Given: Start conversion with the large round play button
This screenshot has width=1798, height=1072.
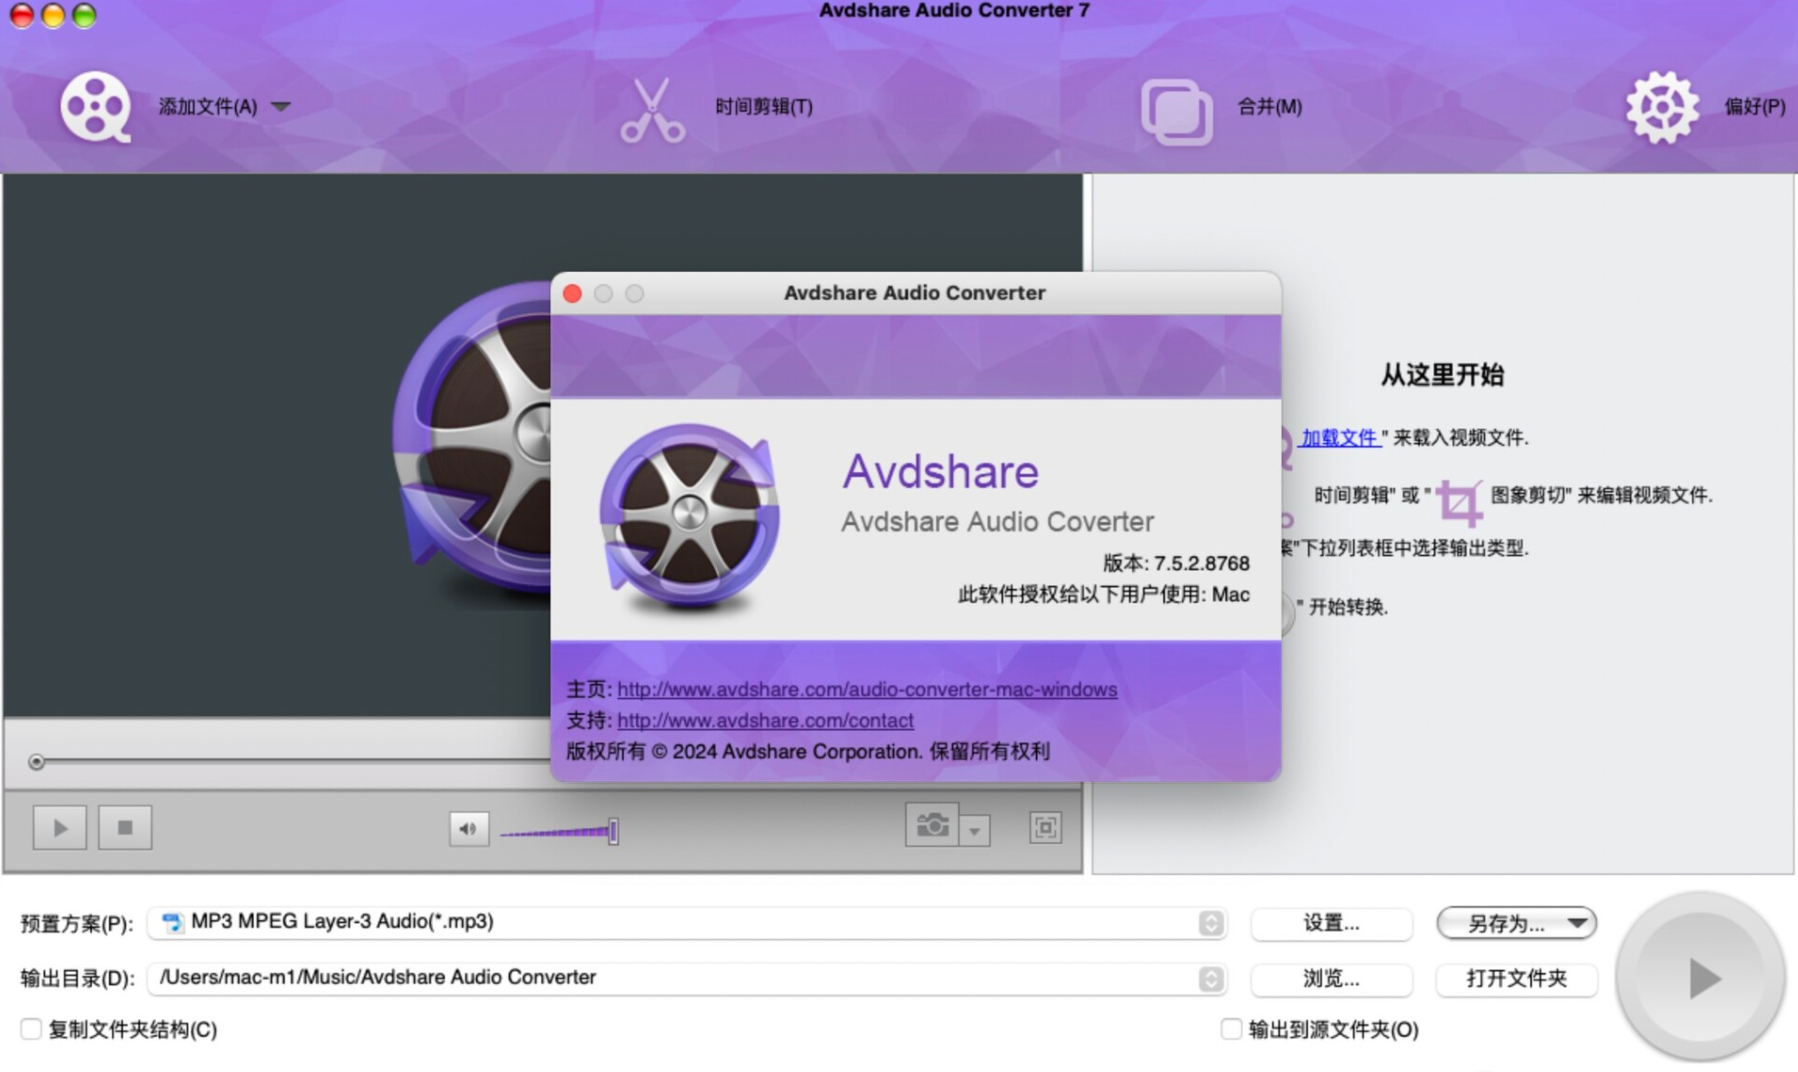Looking at the screenshot, I should click(1701, 977).
